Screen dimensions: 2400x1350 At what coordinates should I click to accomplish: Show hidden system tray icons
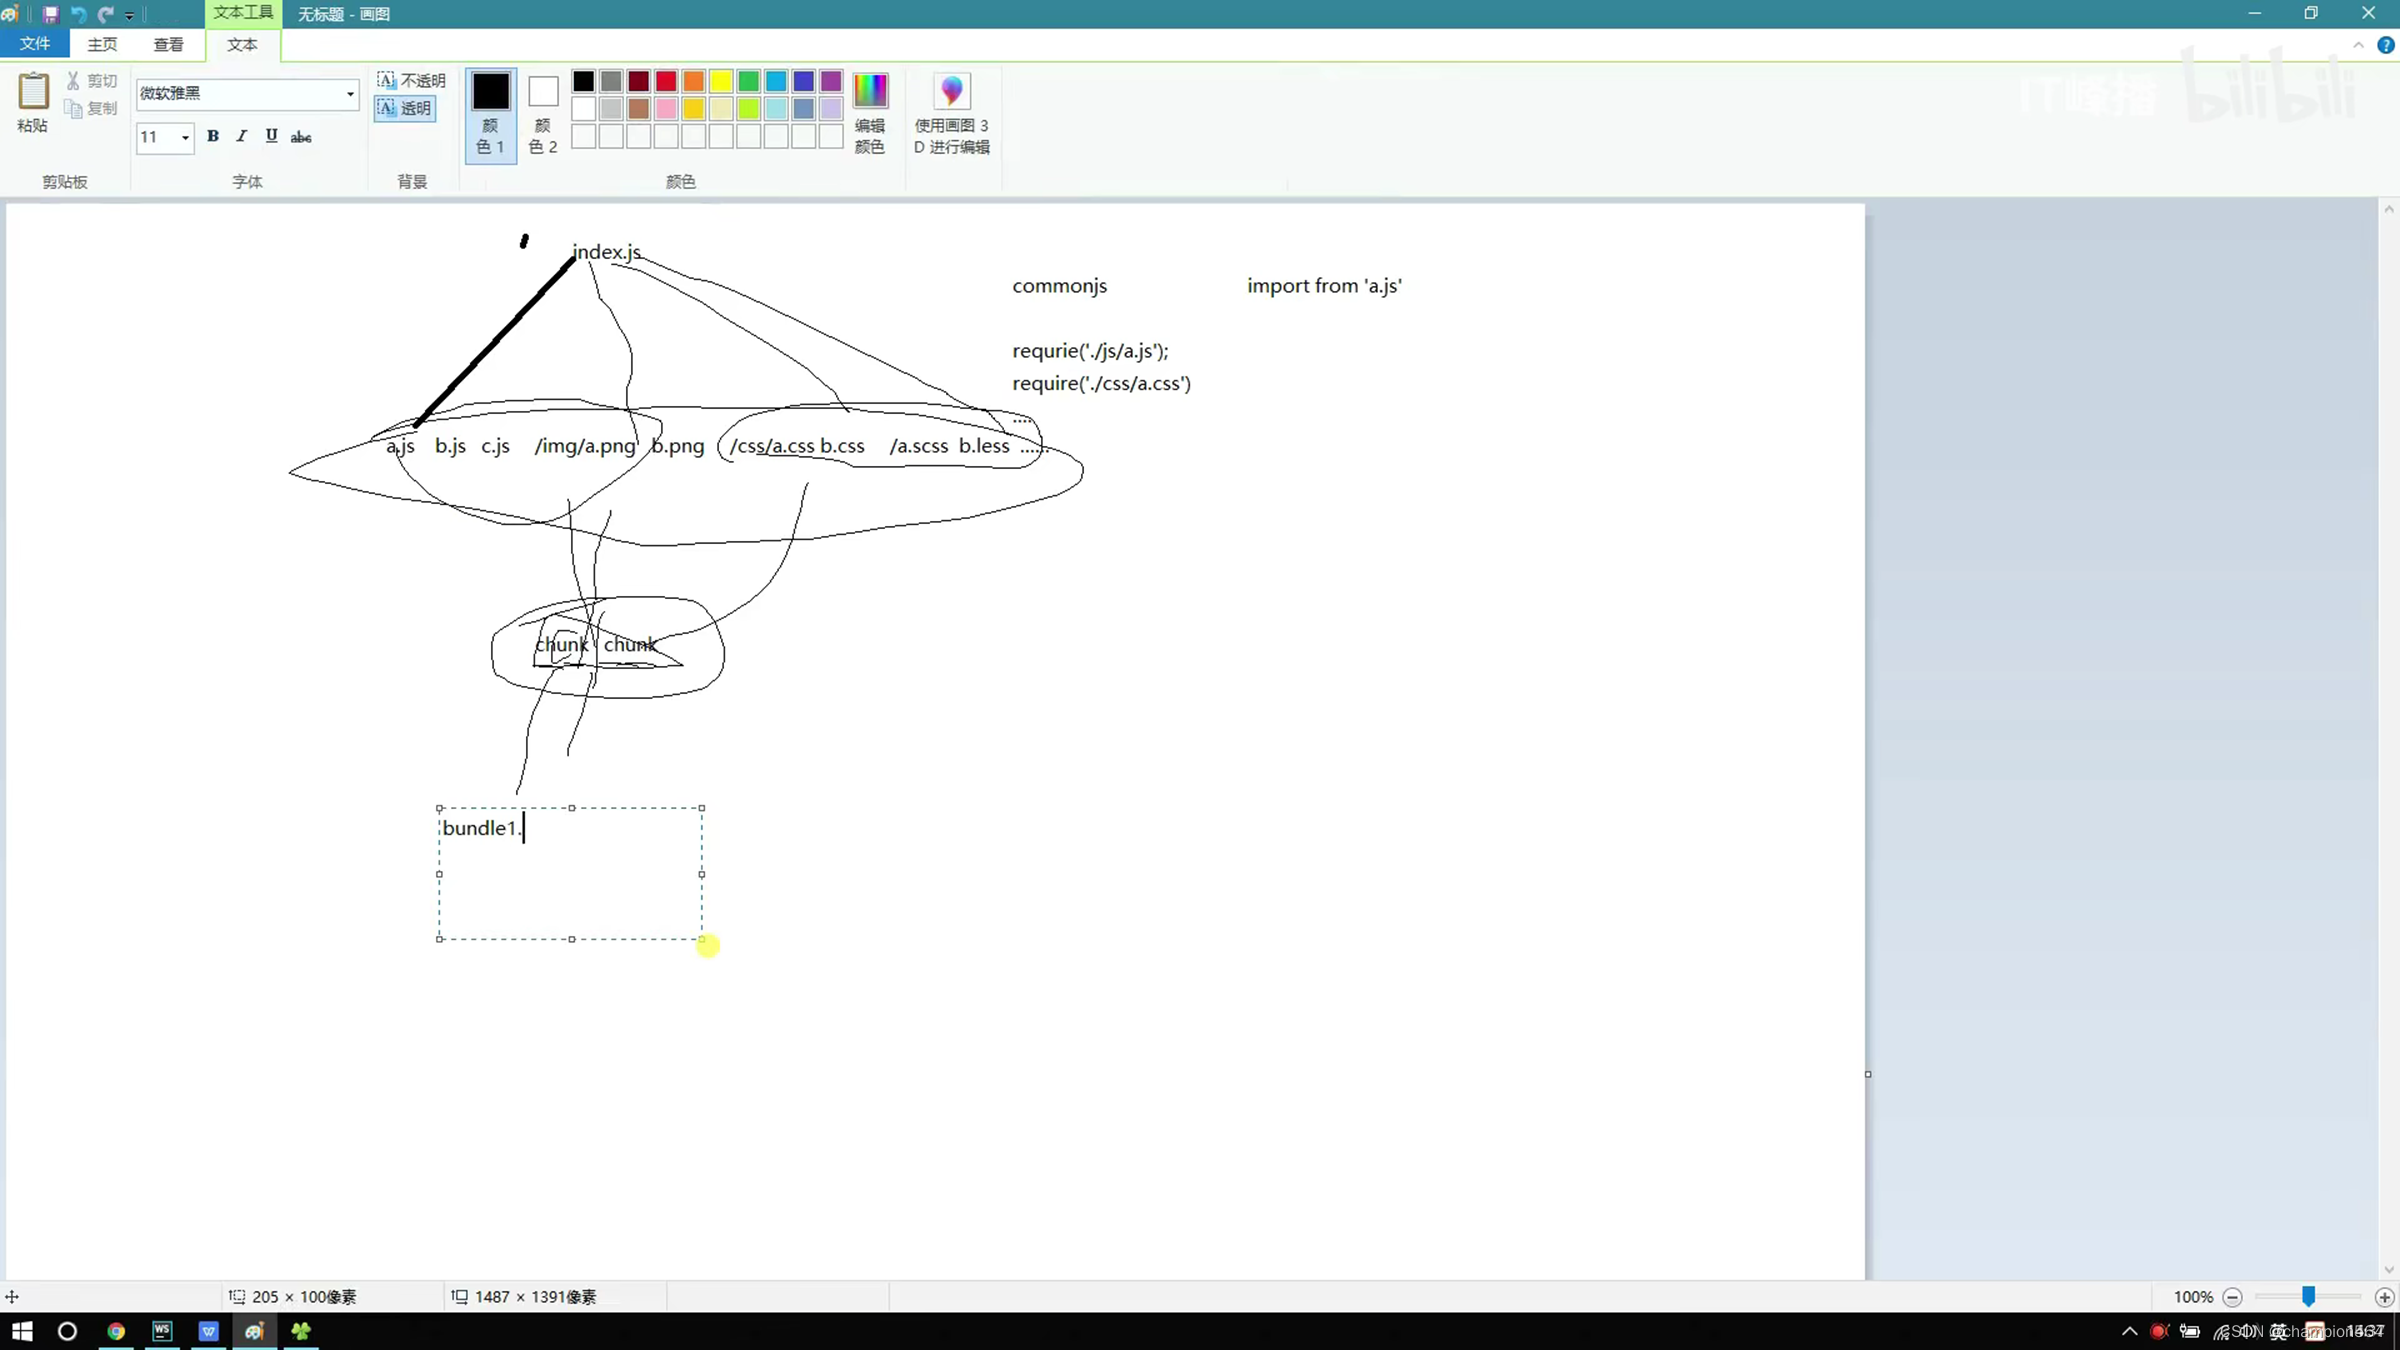(x=2129, y=1331)
